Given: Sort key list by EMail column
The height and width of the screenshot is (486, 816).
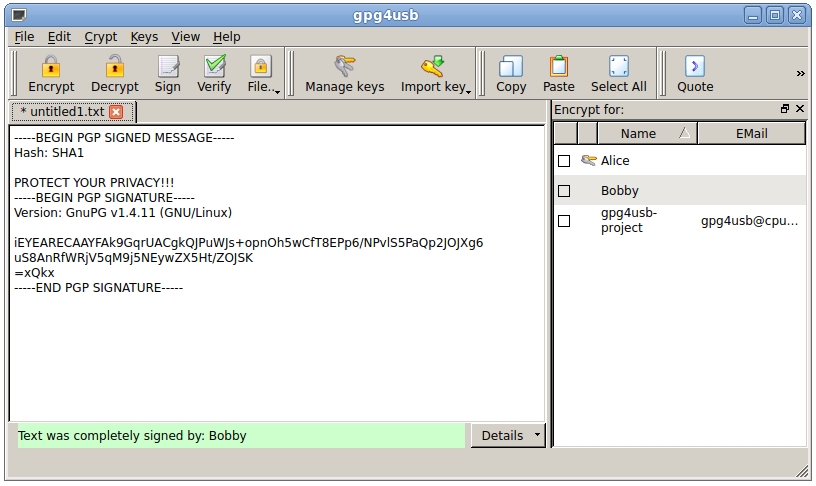Looking at the screenshot, I should [751, 134].
